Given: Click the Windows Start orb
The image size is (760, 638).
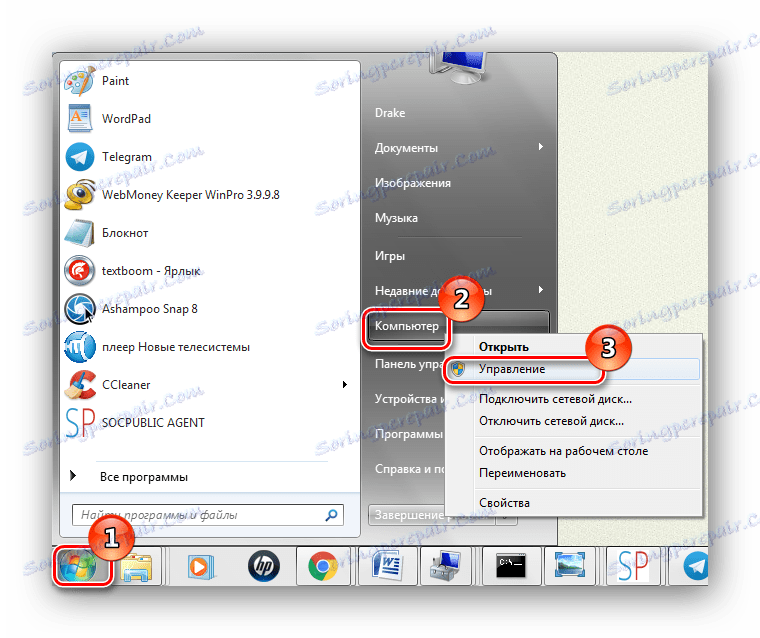Looking at the screenshot, I should (x=77, y=565).
